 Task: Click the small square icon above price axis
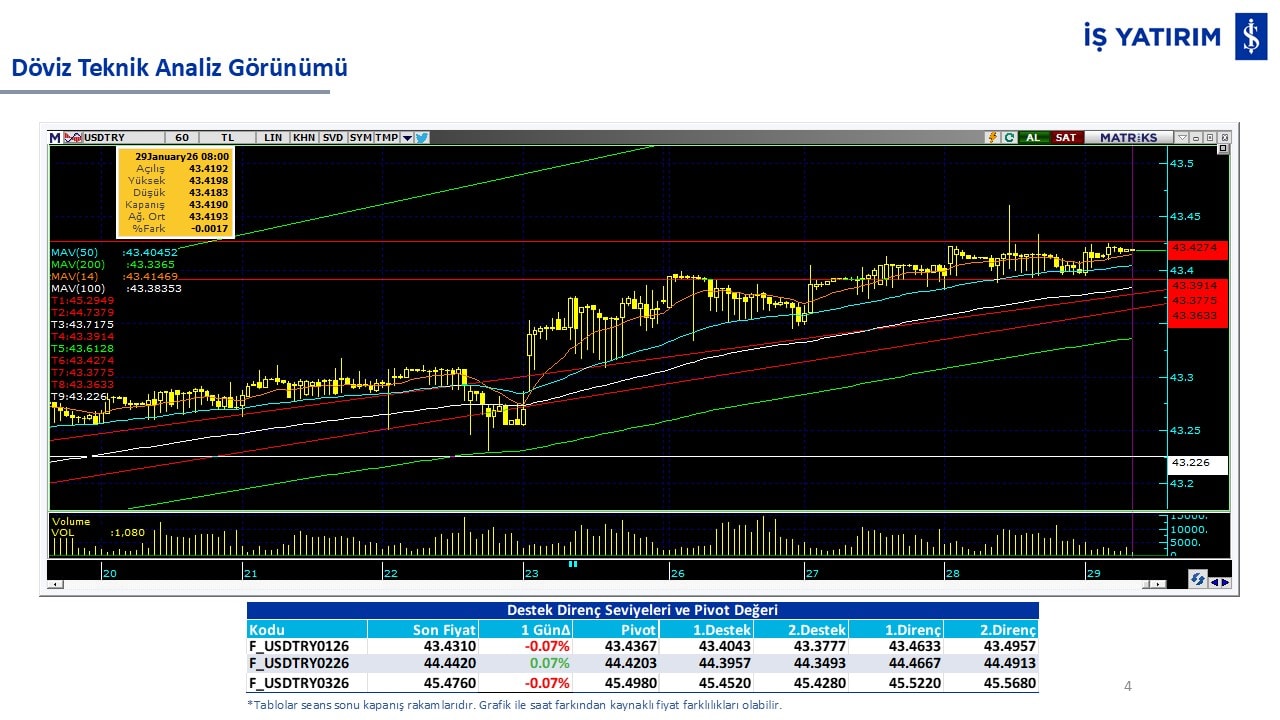[x=1222, y=149]
